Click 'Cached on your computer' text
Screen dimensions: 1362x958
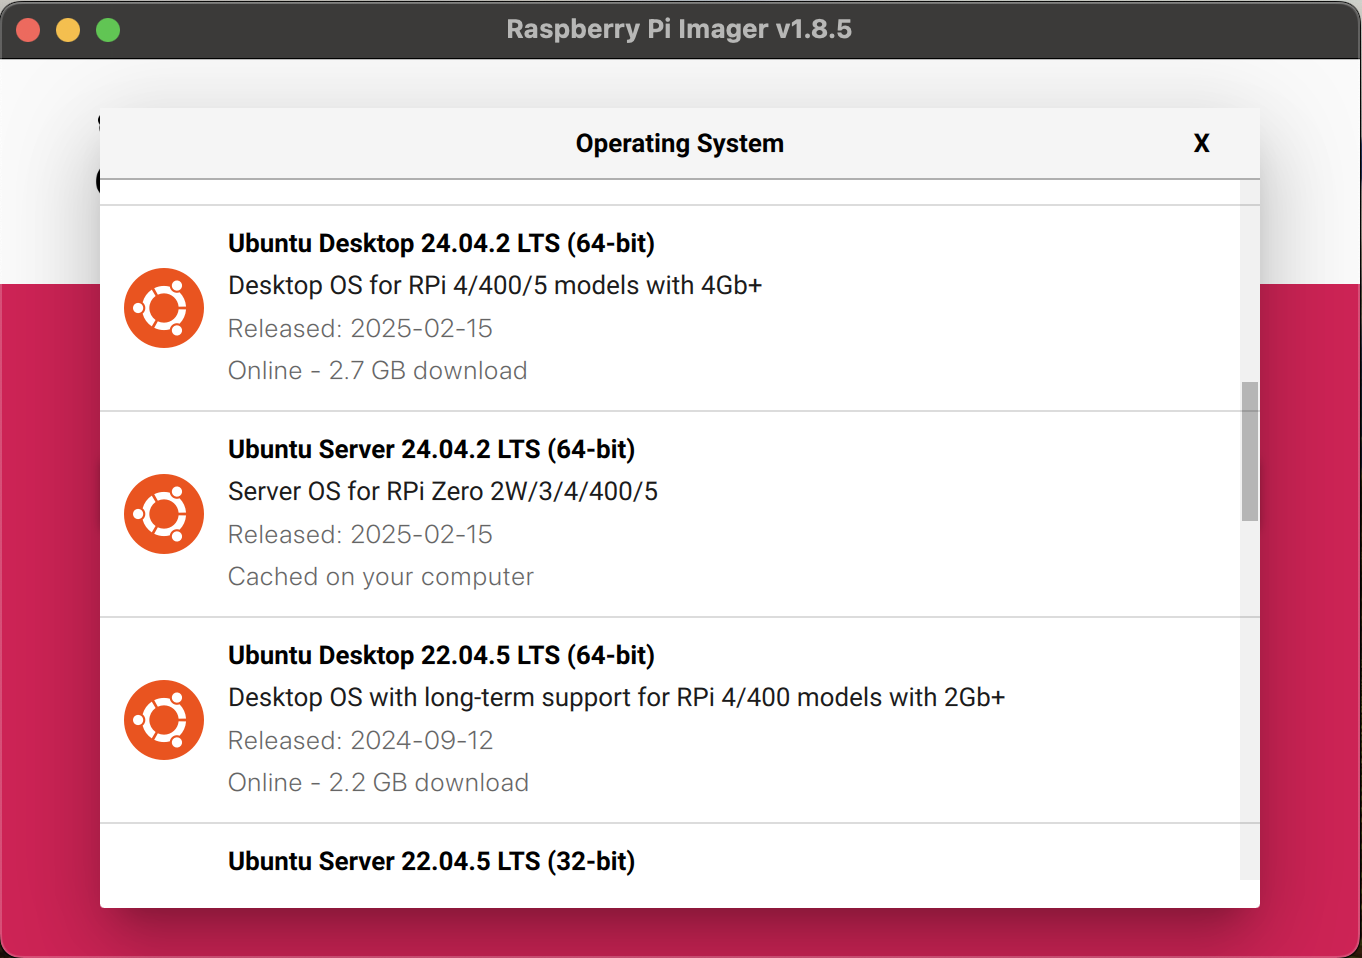[381, 577]
